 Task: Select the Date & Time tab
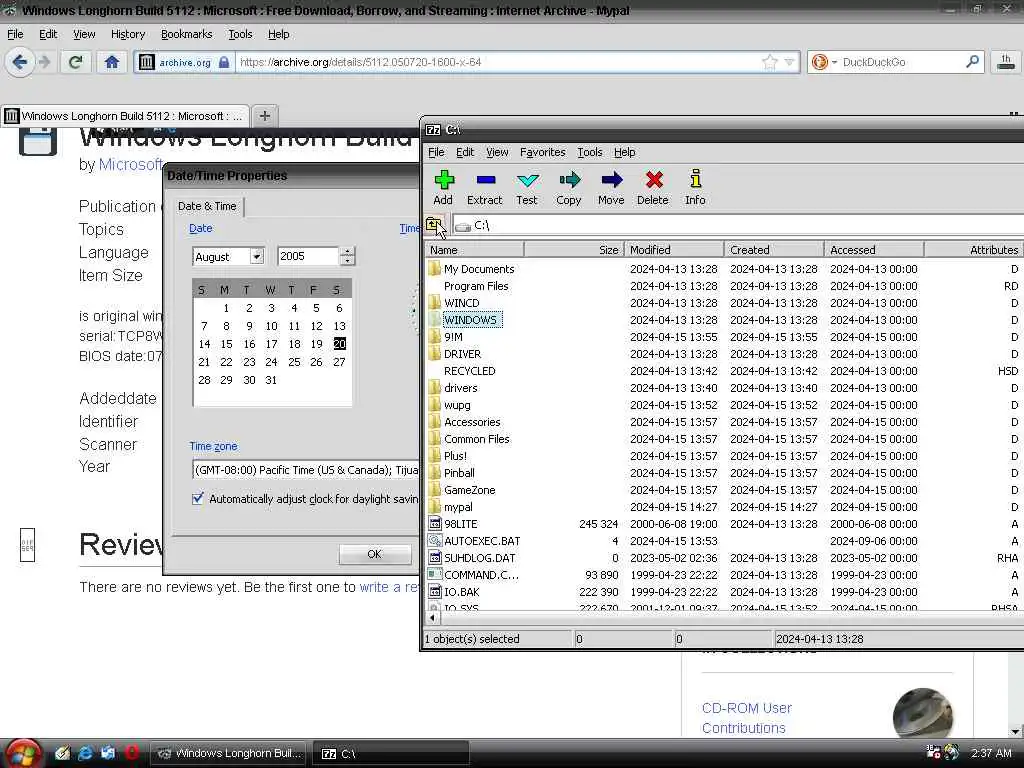coord(207,206)
